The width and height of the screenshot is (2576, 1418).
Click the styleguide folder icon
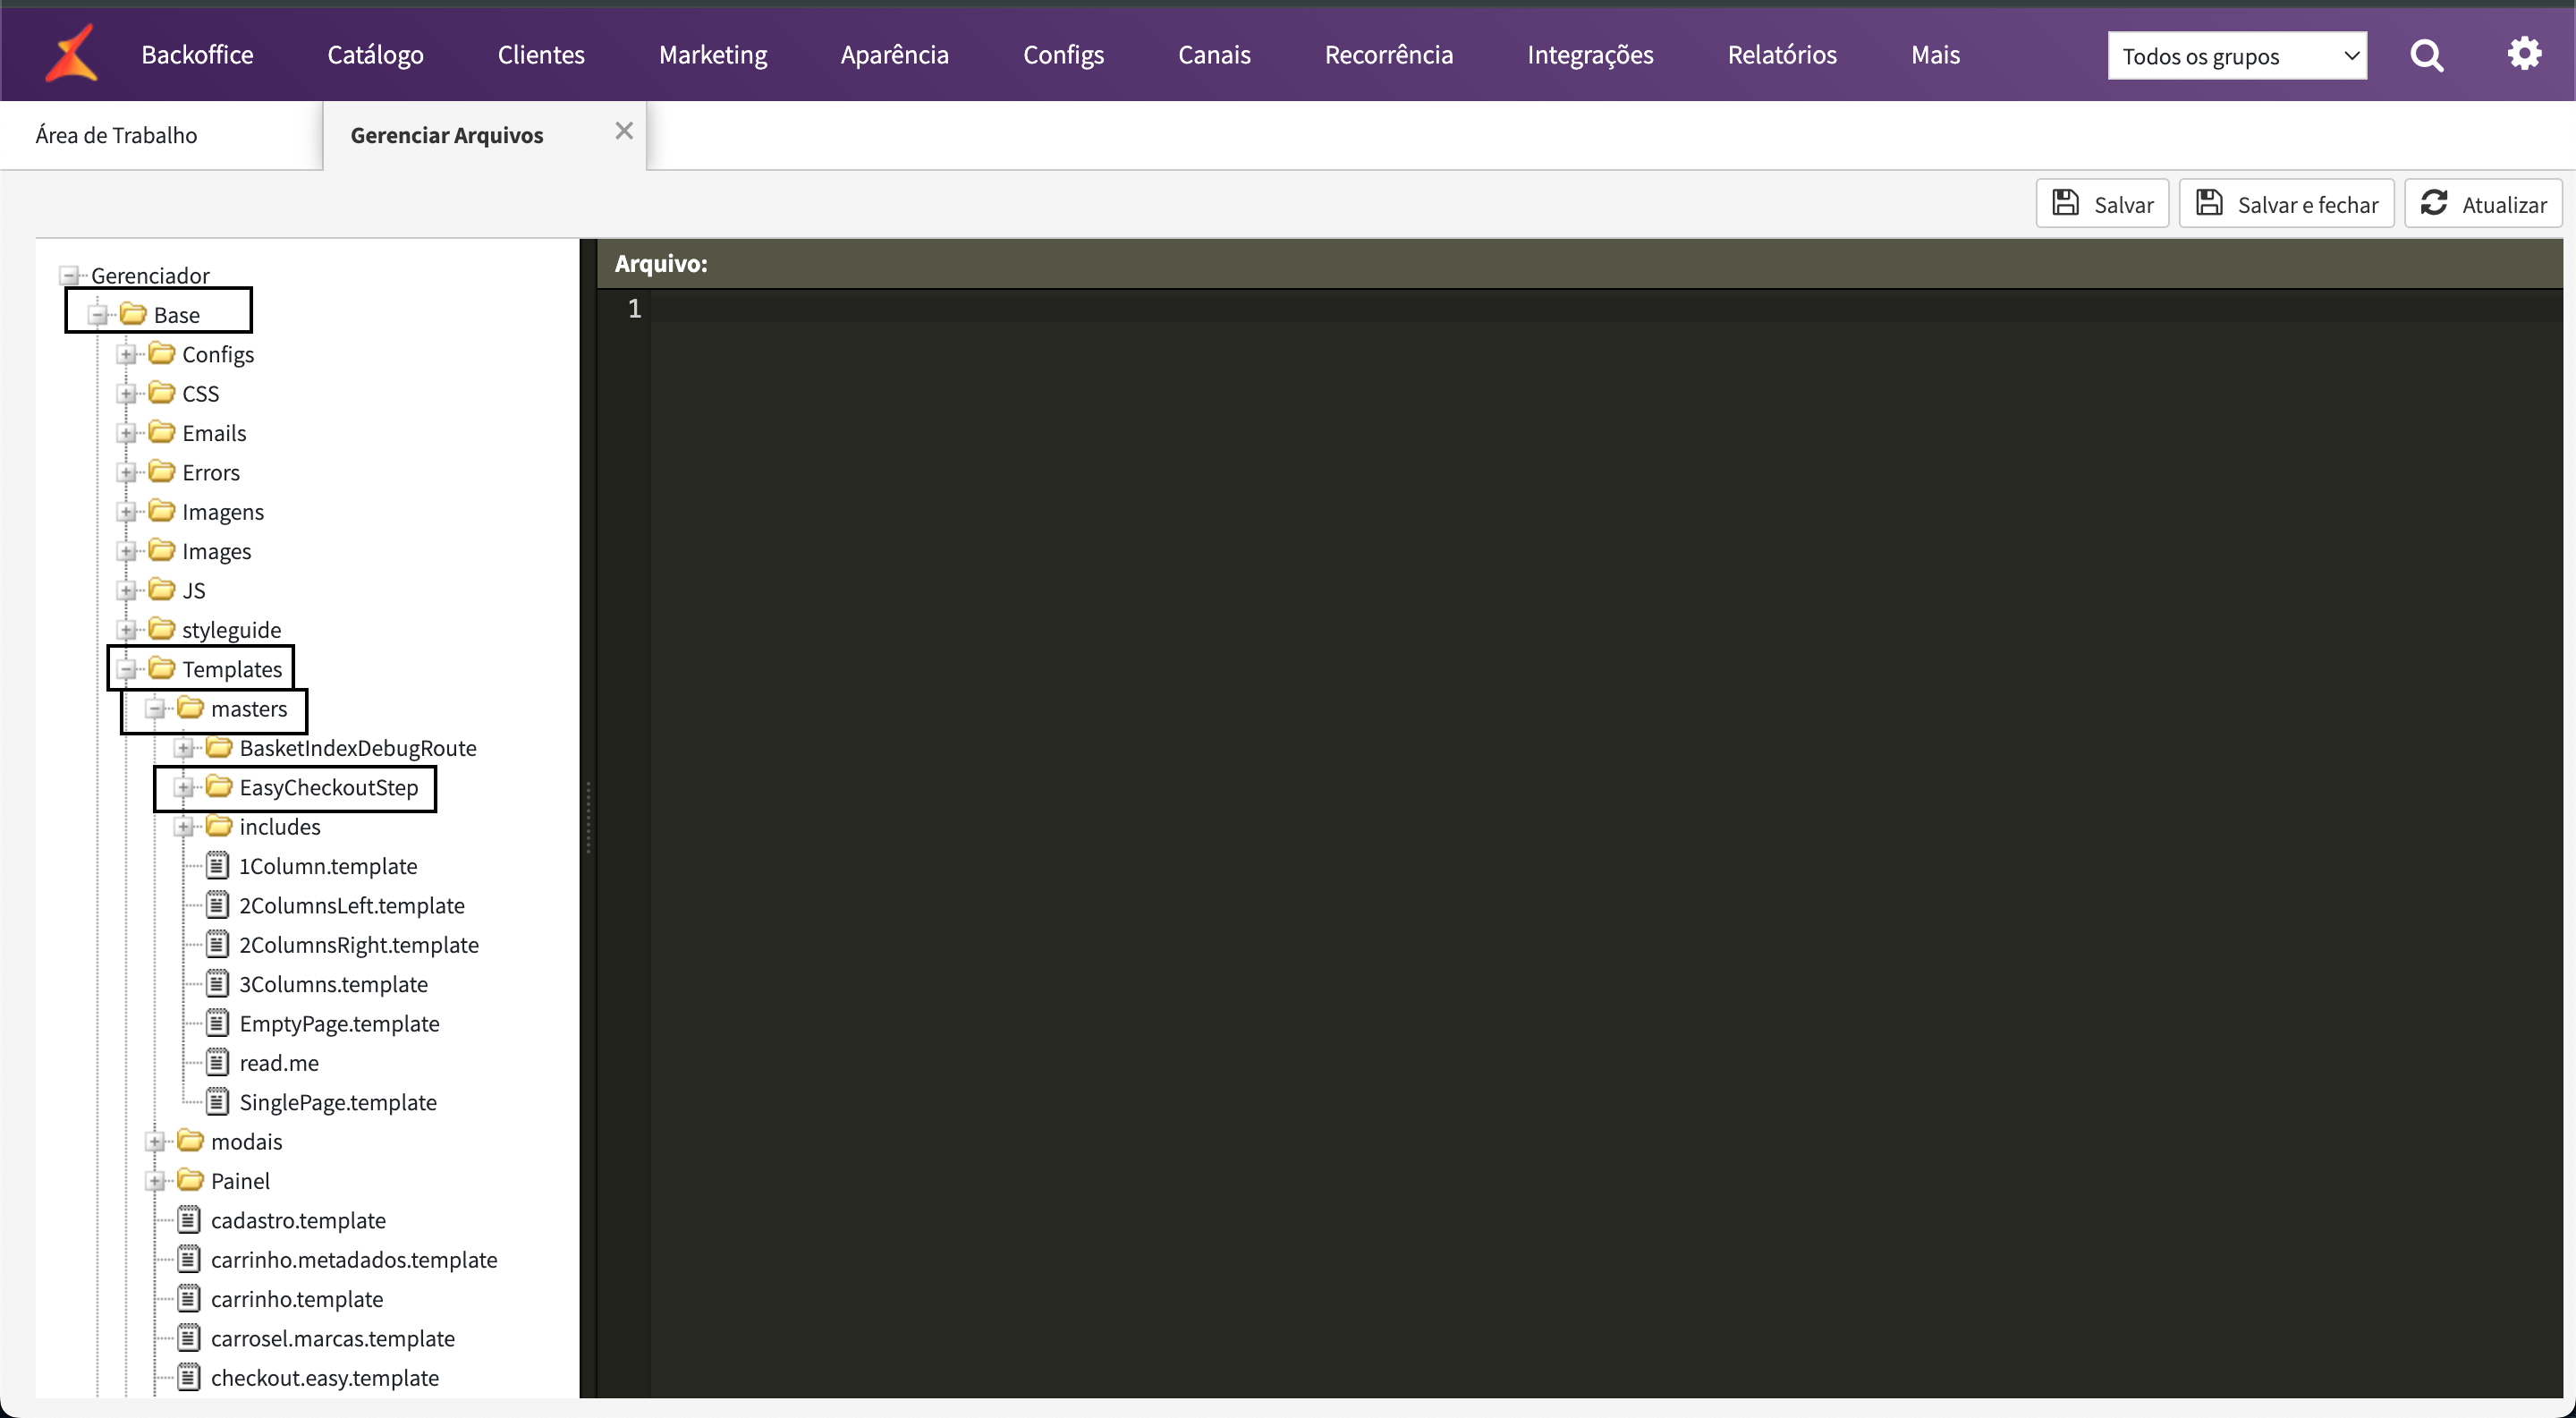point(162,629)
